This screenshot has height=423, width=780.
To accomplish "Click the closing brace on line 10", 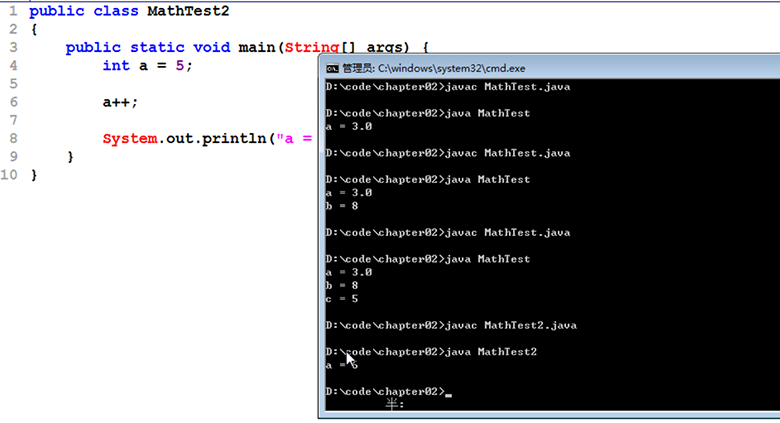I will 33,175.
